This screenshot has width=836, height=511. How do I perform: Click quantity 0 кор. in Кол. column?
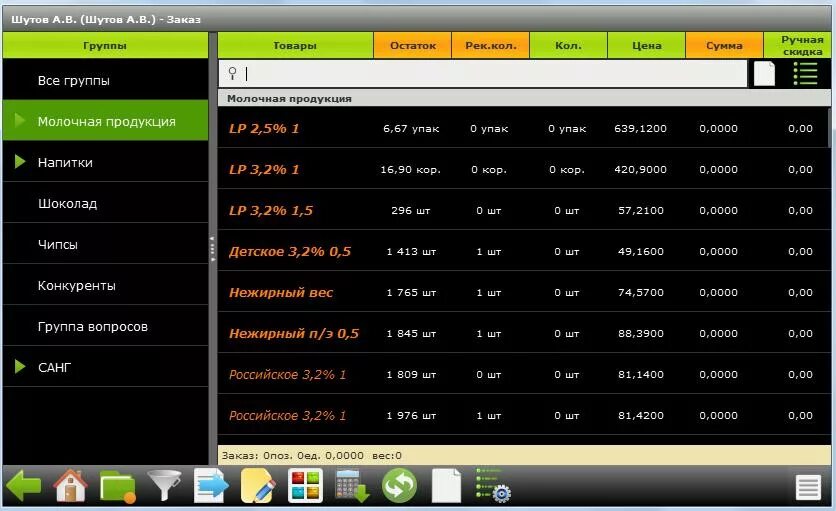[x=567, y=170]
